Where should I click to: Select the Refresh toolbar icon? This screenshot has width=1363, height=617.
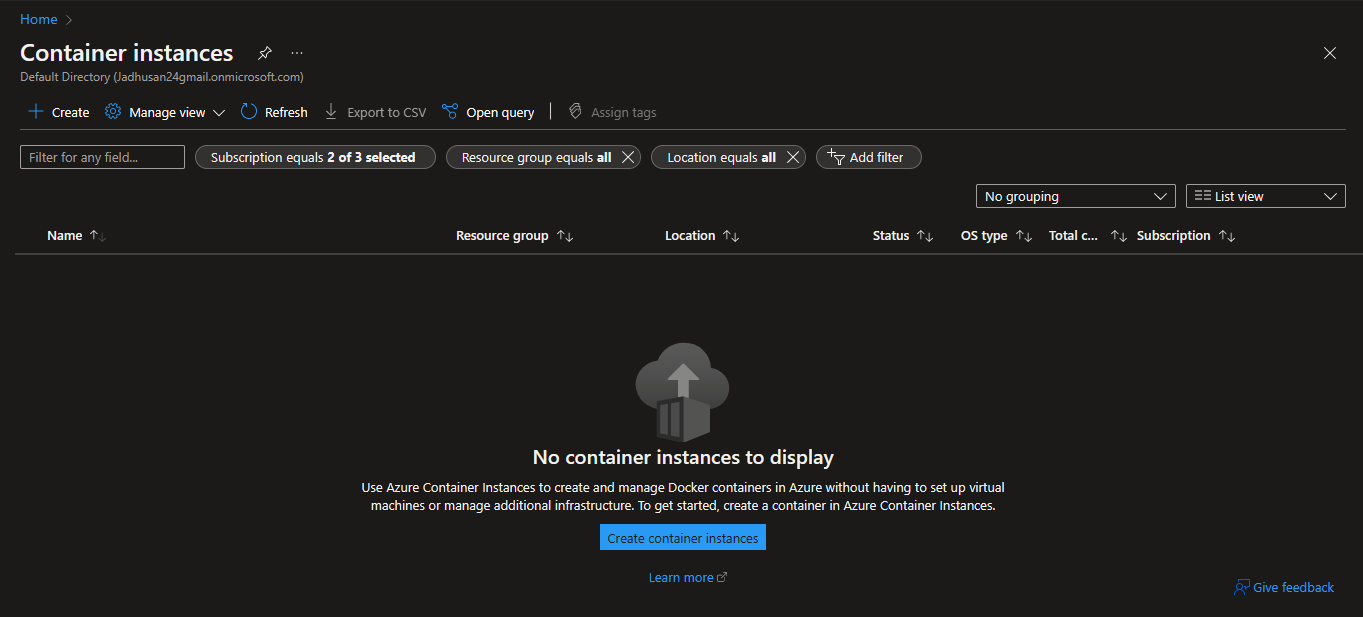pos(247,111)
